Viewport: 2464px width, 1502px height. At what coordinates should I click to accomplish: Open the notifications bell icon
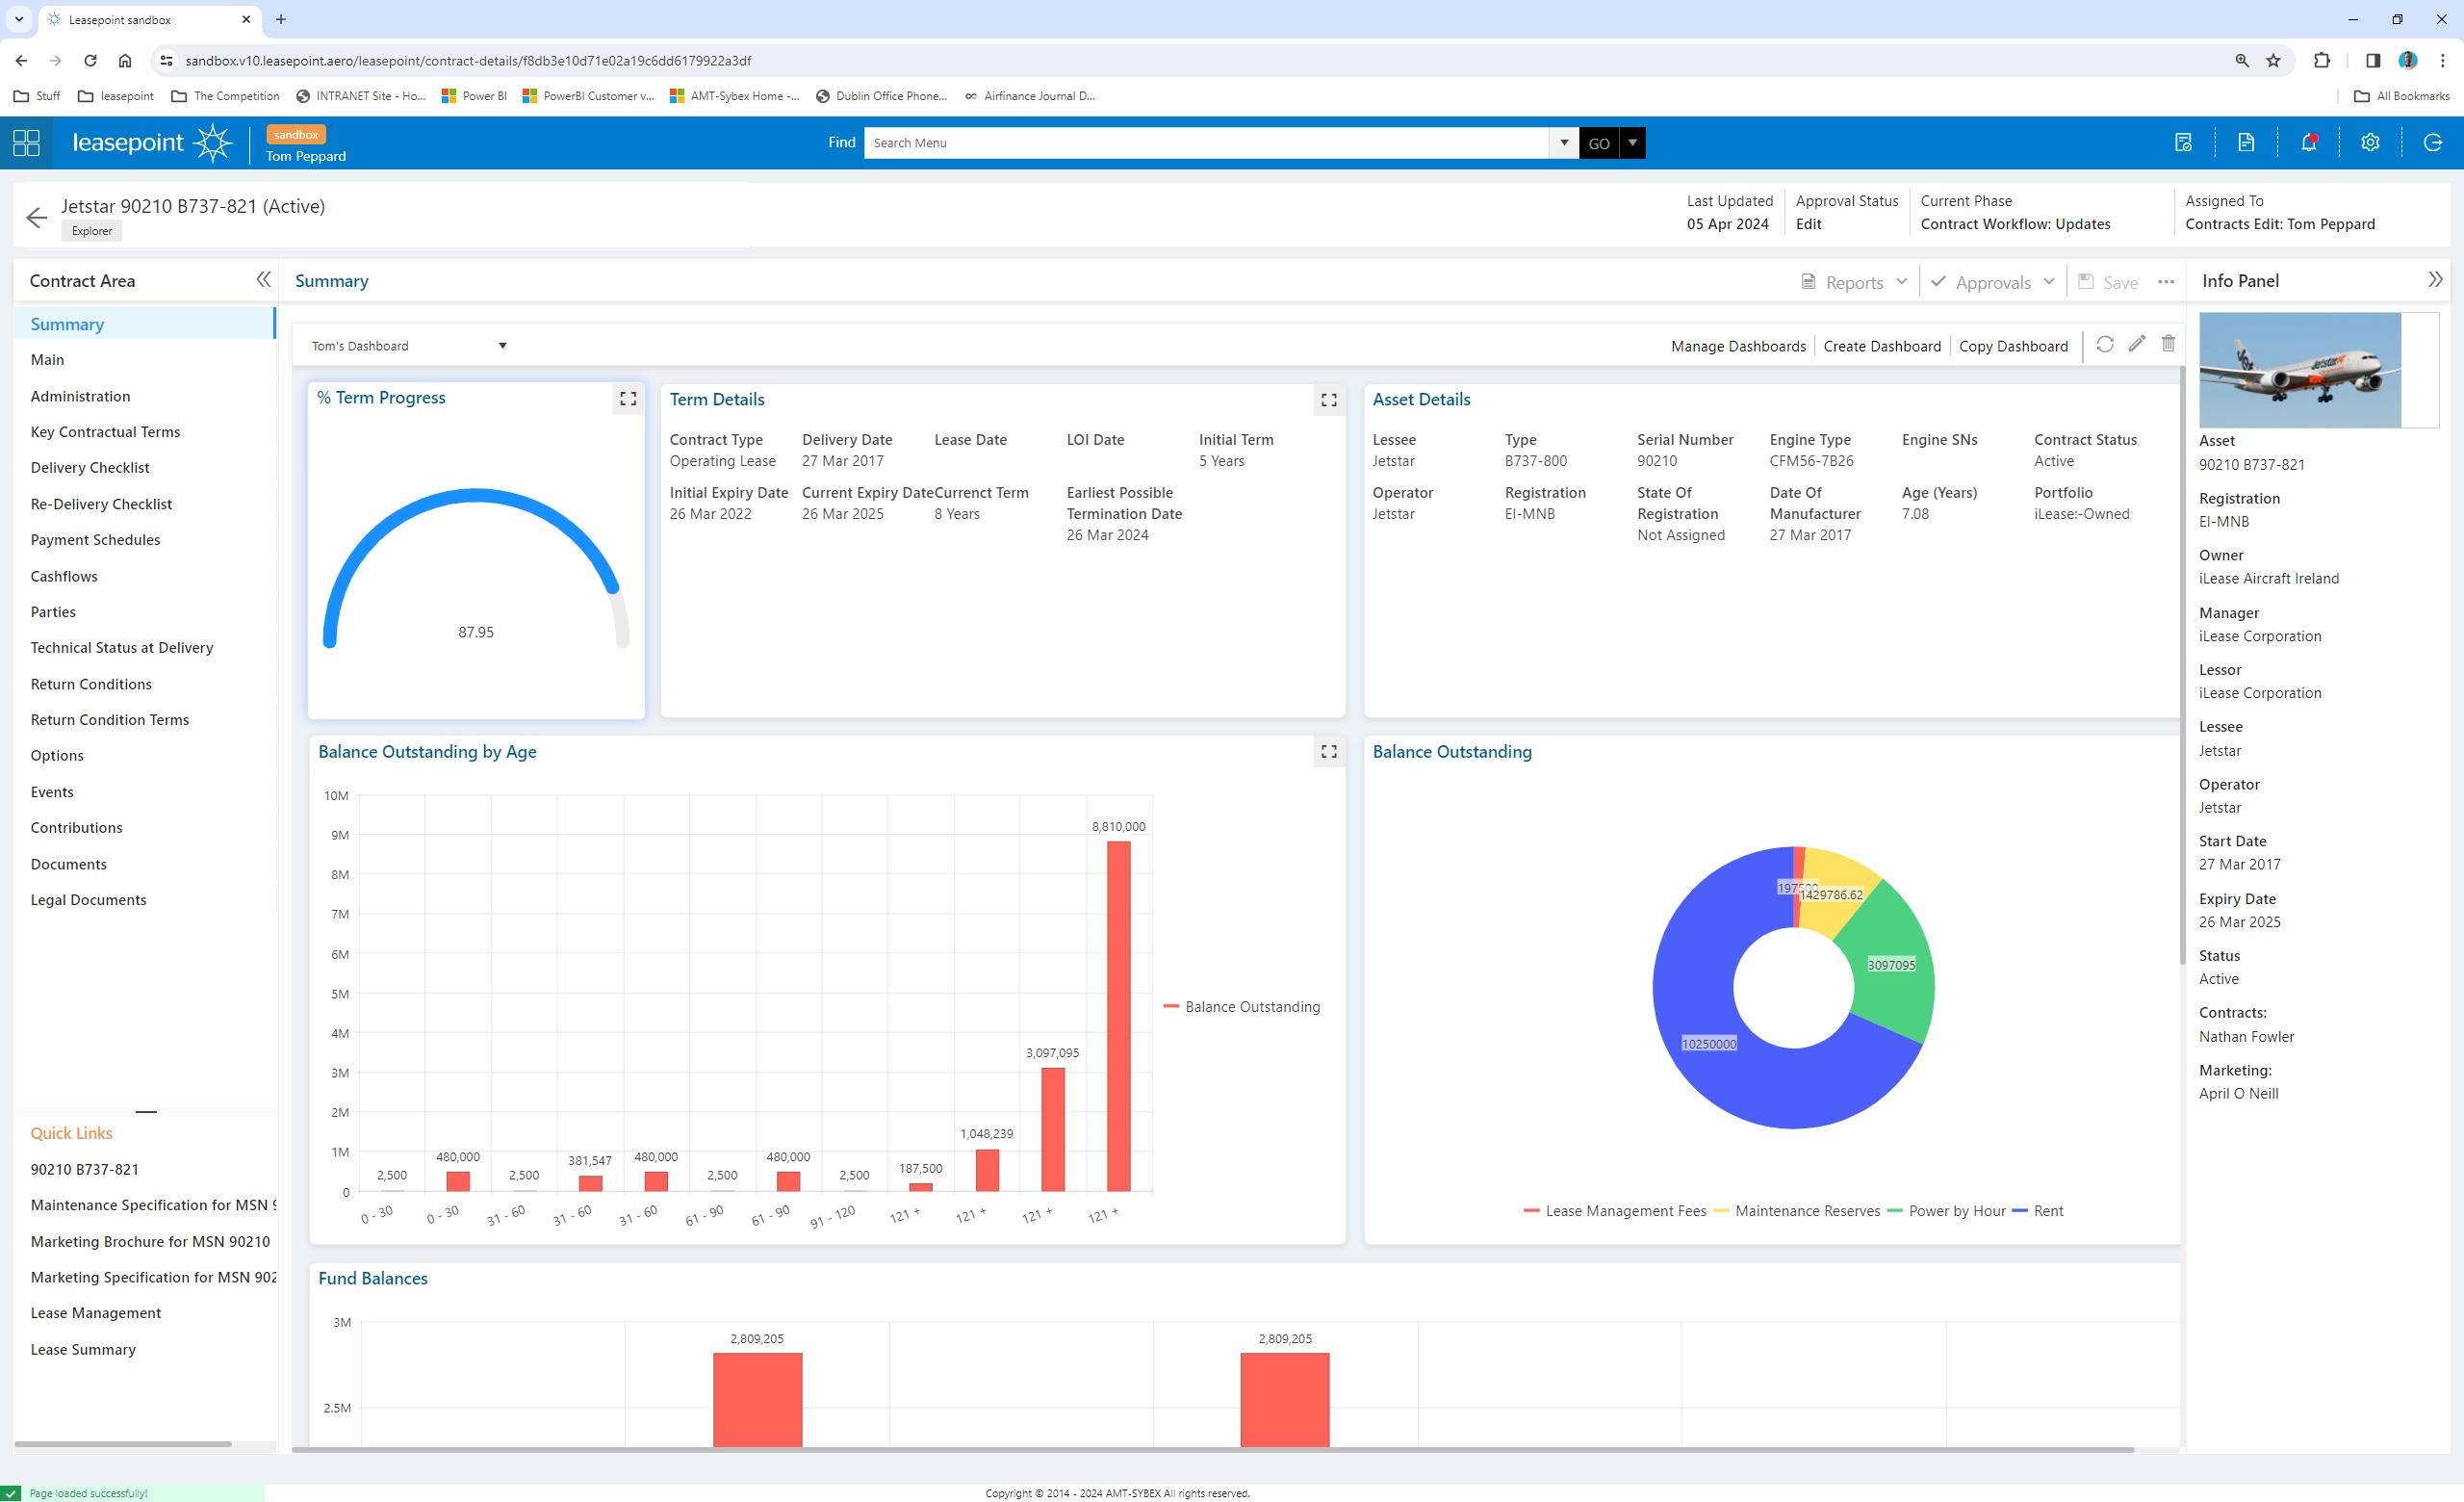pyautogui.click(x=2308, y=143)
